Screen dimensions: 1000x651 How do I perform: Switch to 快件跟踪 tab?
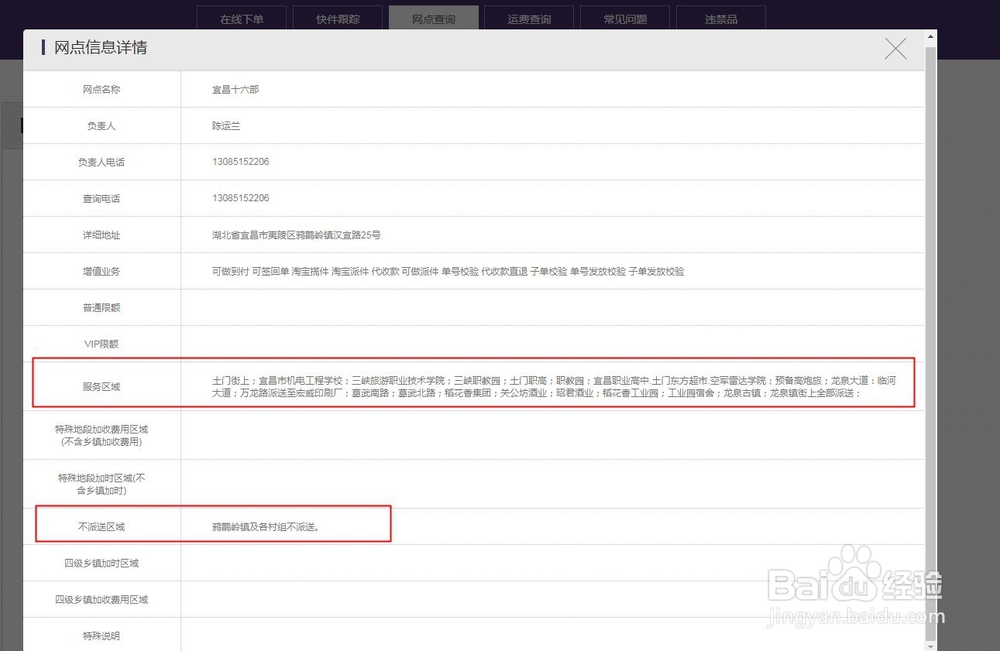[337, 18]
